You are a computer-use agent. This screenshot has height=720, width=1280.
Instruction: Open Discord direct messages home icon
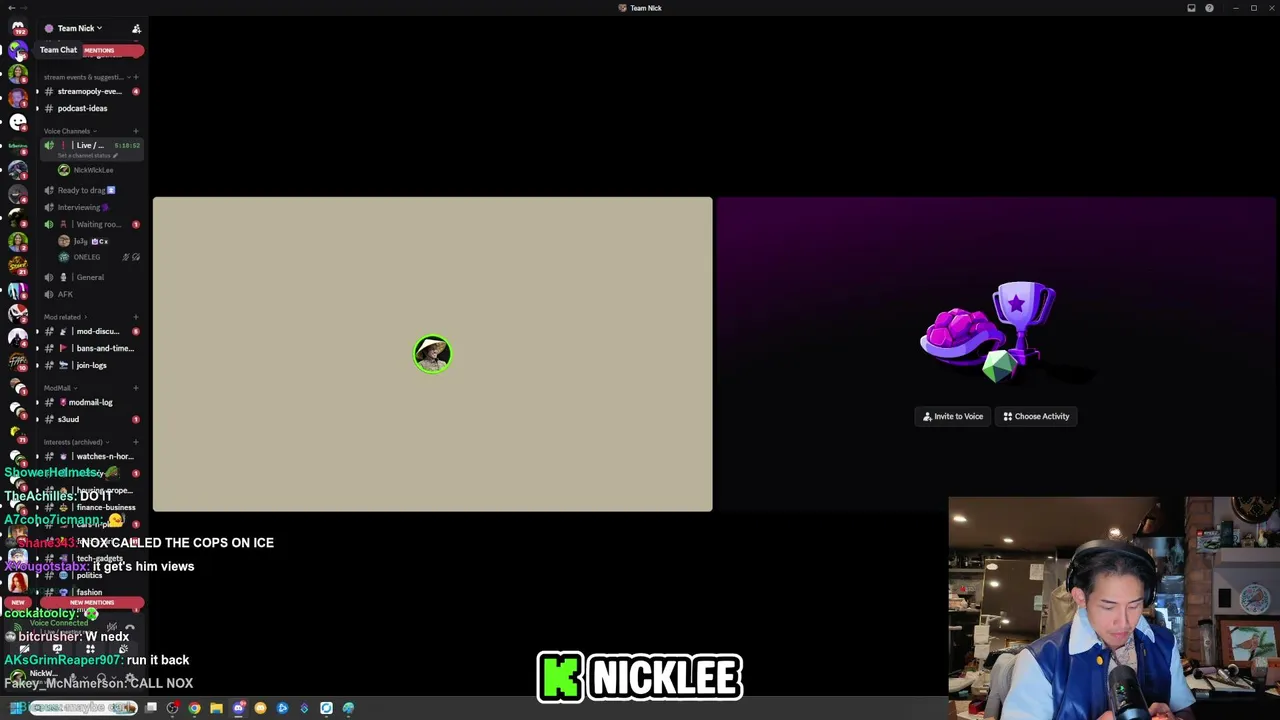(x=18, y=28)
